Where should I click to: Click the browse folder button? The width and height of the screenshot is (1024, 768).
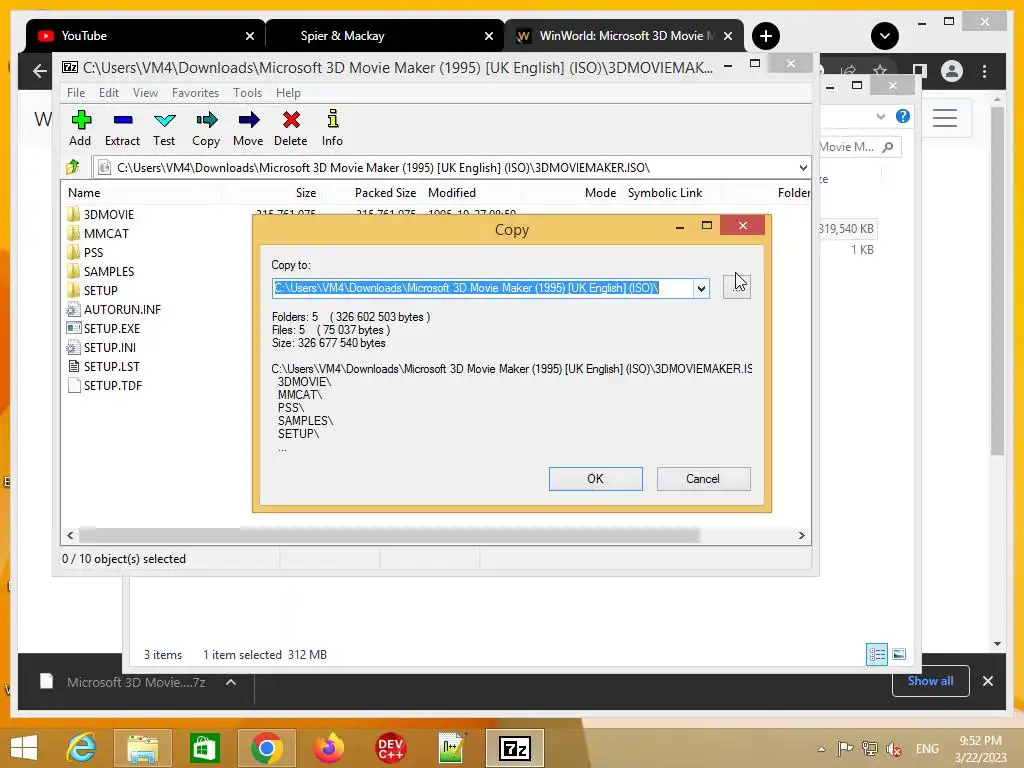pyautogui.click(x=737, y=287)
